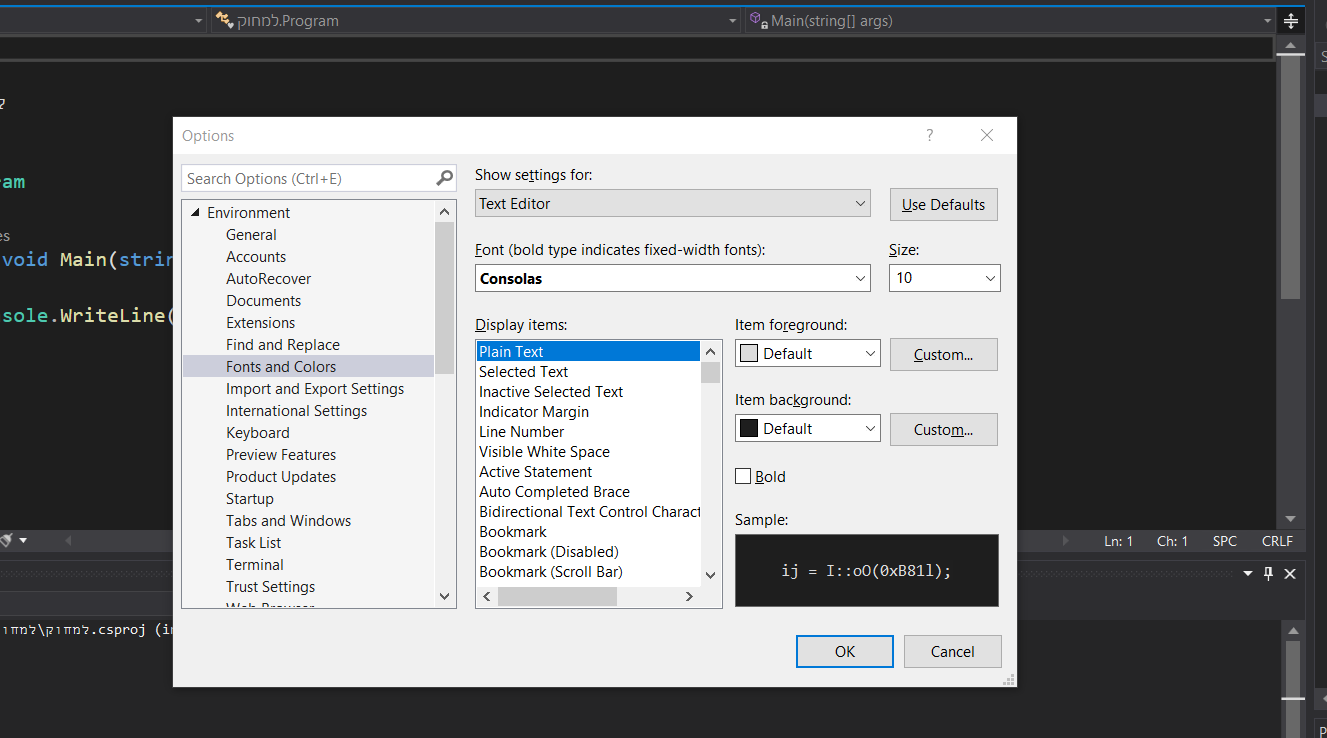This screenshot has height=738, width=1327.
Task: Click the Item foreground color swatch
Action: coord(748,353)
